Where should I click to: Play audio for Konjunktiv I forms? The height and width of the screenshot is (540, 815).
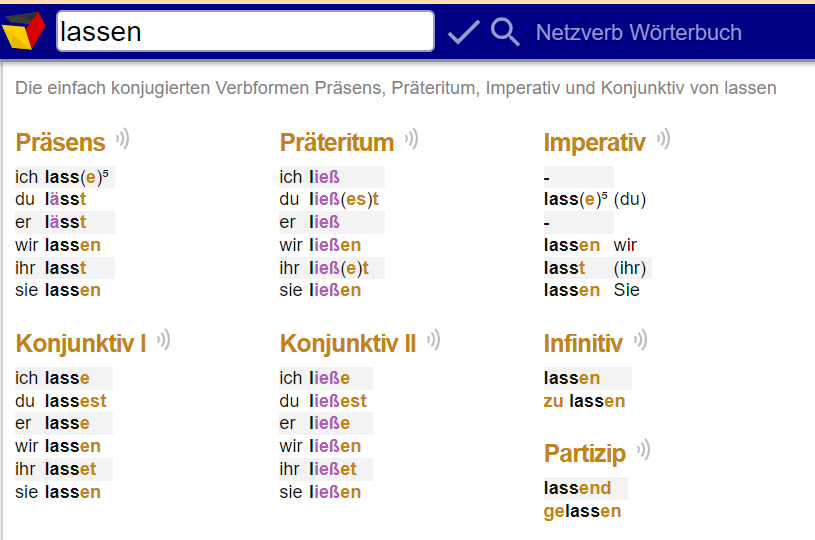tap(164, 340)
